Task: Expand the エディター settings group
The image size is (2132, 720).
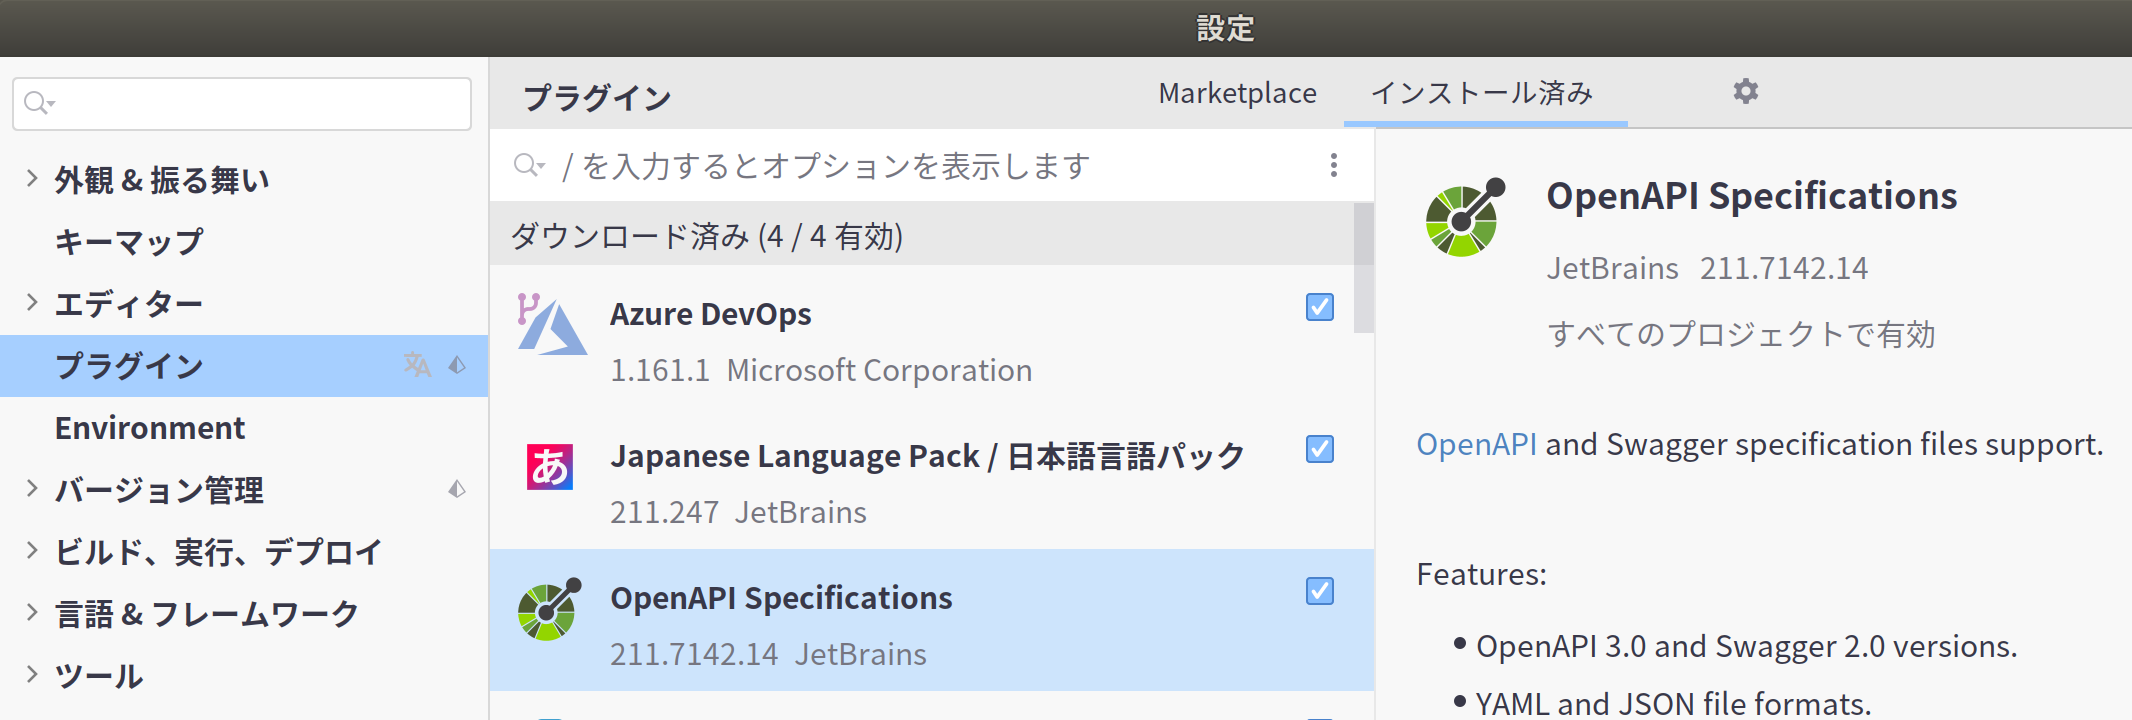Action: pyautogui.click(x=32, y=303)
